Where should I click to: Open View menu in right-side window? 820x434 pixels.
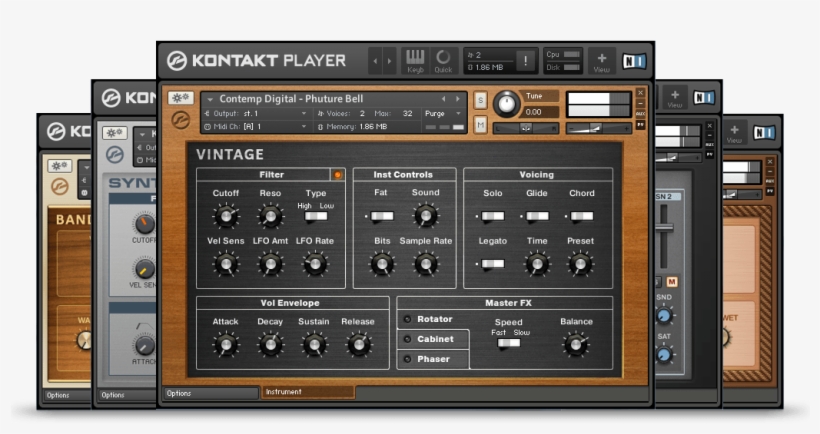coord(675,98)
